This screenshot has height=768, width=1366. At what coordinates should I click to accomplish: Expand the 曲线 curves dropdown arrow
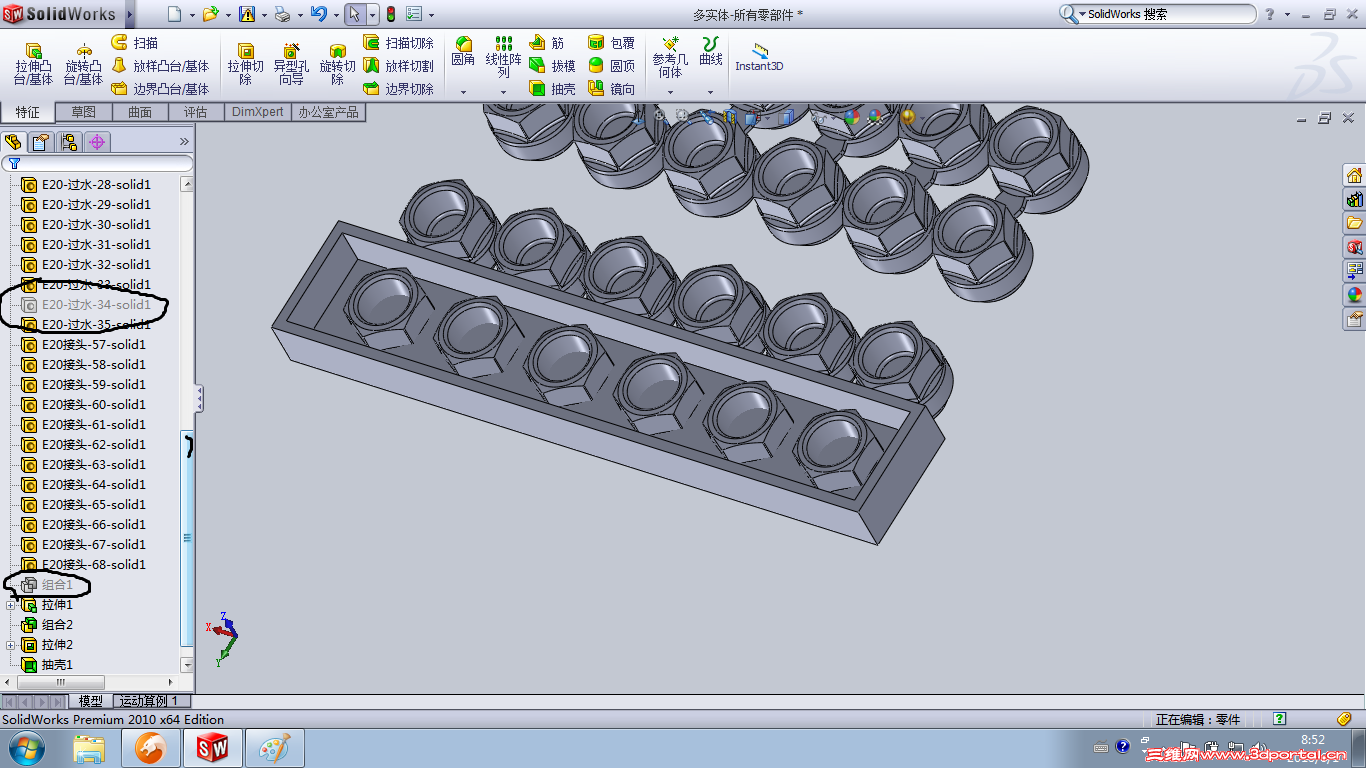coord(710,92)
